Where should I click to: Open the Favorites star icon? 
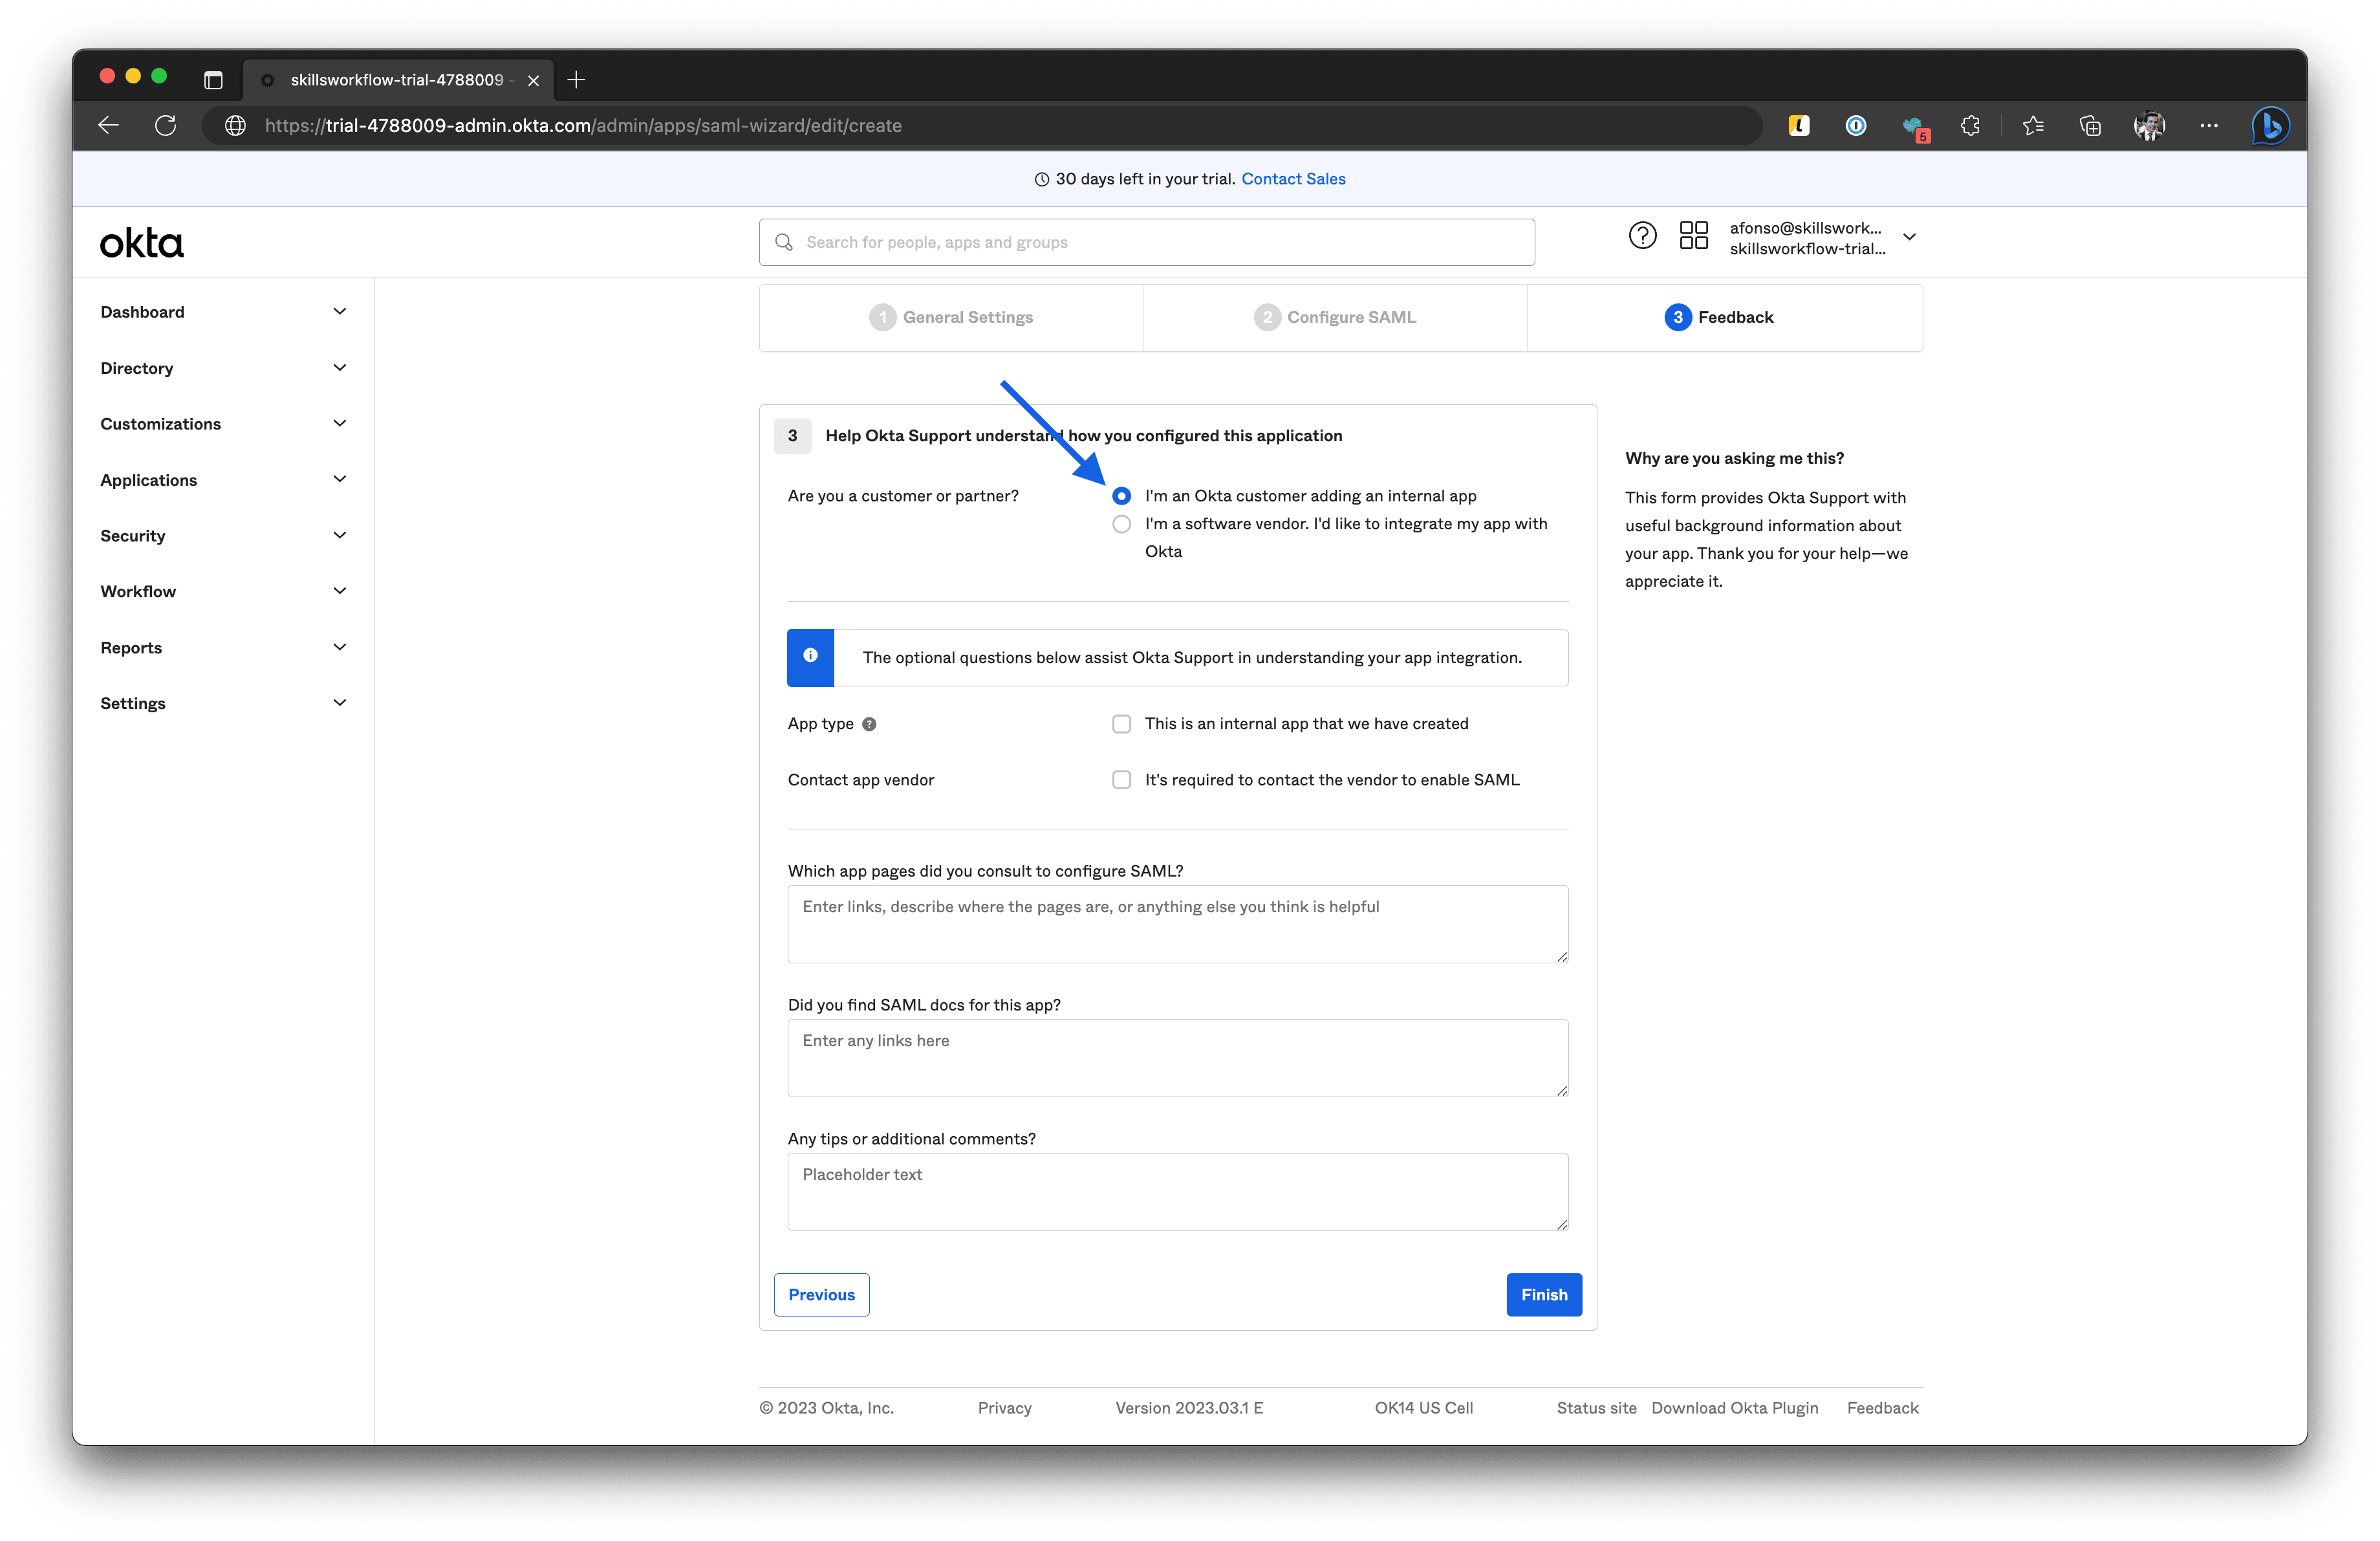[2033, 125]
